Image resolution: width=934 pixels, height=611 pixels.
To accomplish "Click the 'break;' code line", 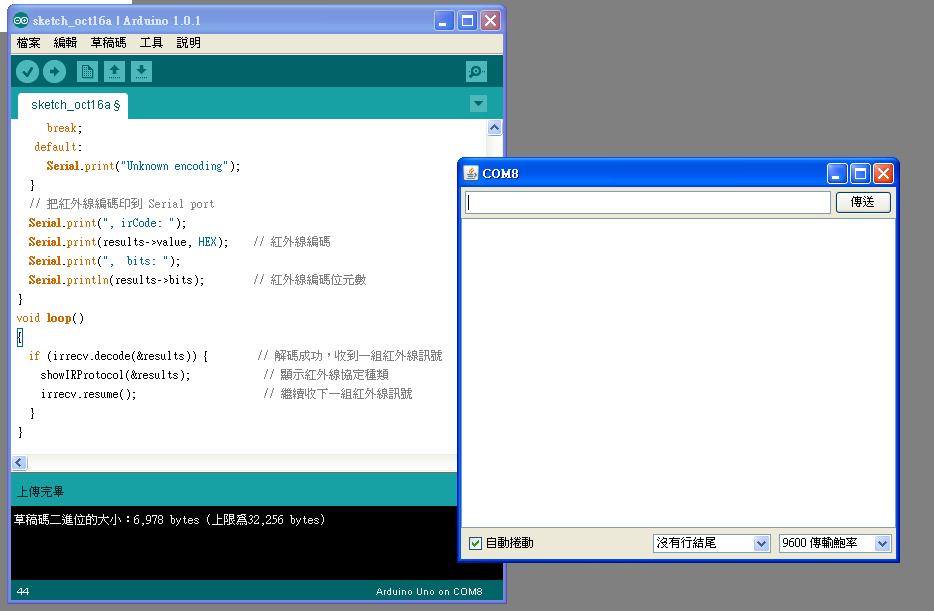I will pyautogui.click(x=64, y=127).
